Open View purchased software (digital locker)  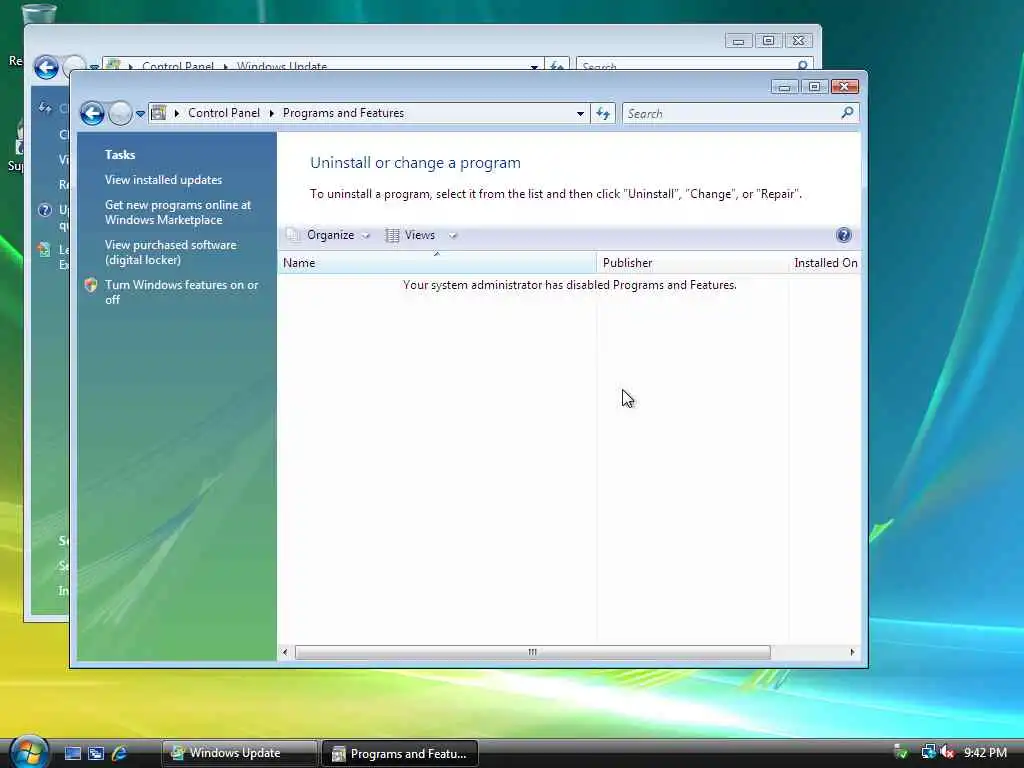[x=170, y=252]
